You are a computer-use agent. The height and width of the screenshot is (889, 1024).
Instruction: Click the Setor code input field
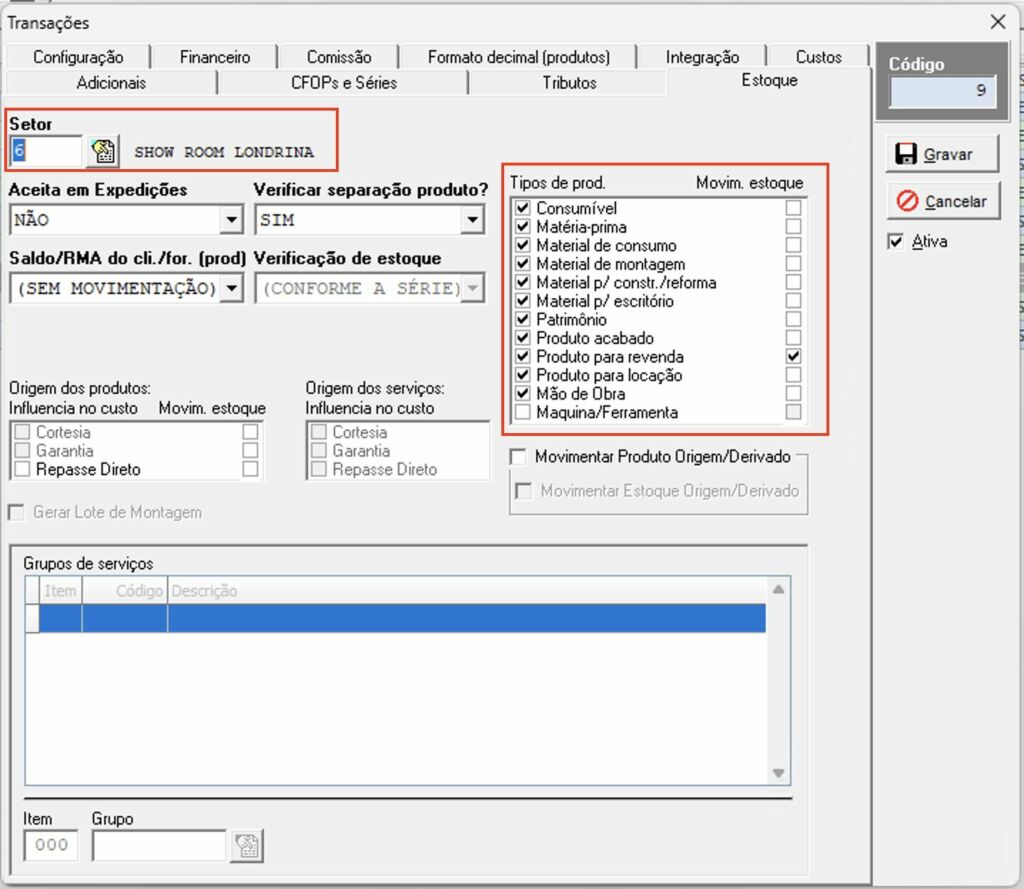click(46, 152)
